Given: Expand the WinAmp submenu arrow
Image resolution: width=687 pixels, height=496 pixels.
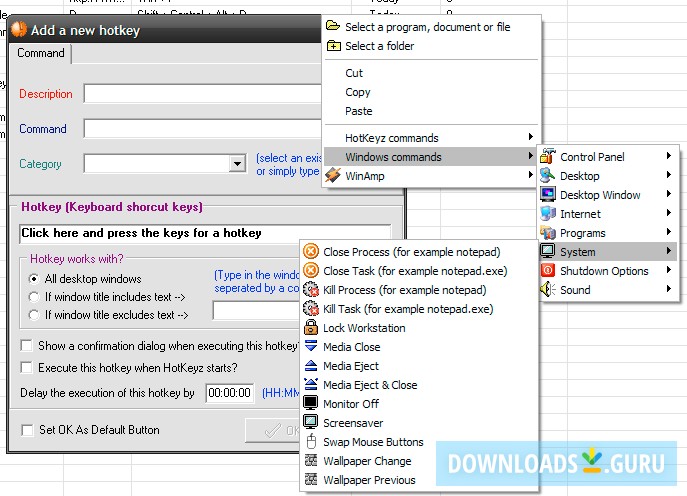Looking at the screenshot, I should point(531,175).
